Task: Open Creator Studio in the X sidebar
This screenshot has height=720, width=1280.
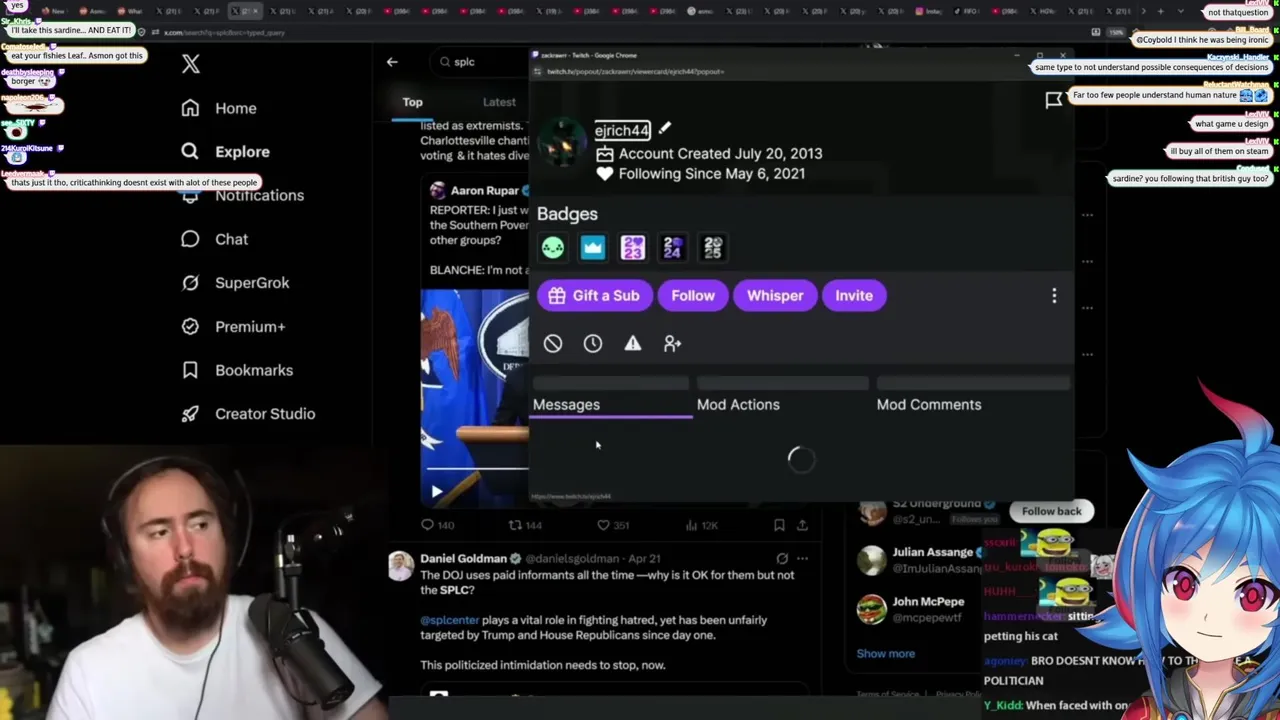Action: pyautogui.click(x=247, y=414)
